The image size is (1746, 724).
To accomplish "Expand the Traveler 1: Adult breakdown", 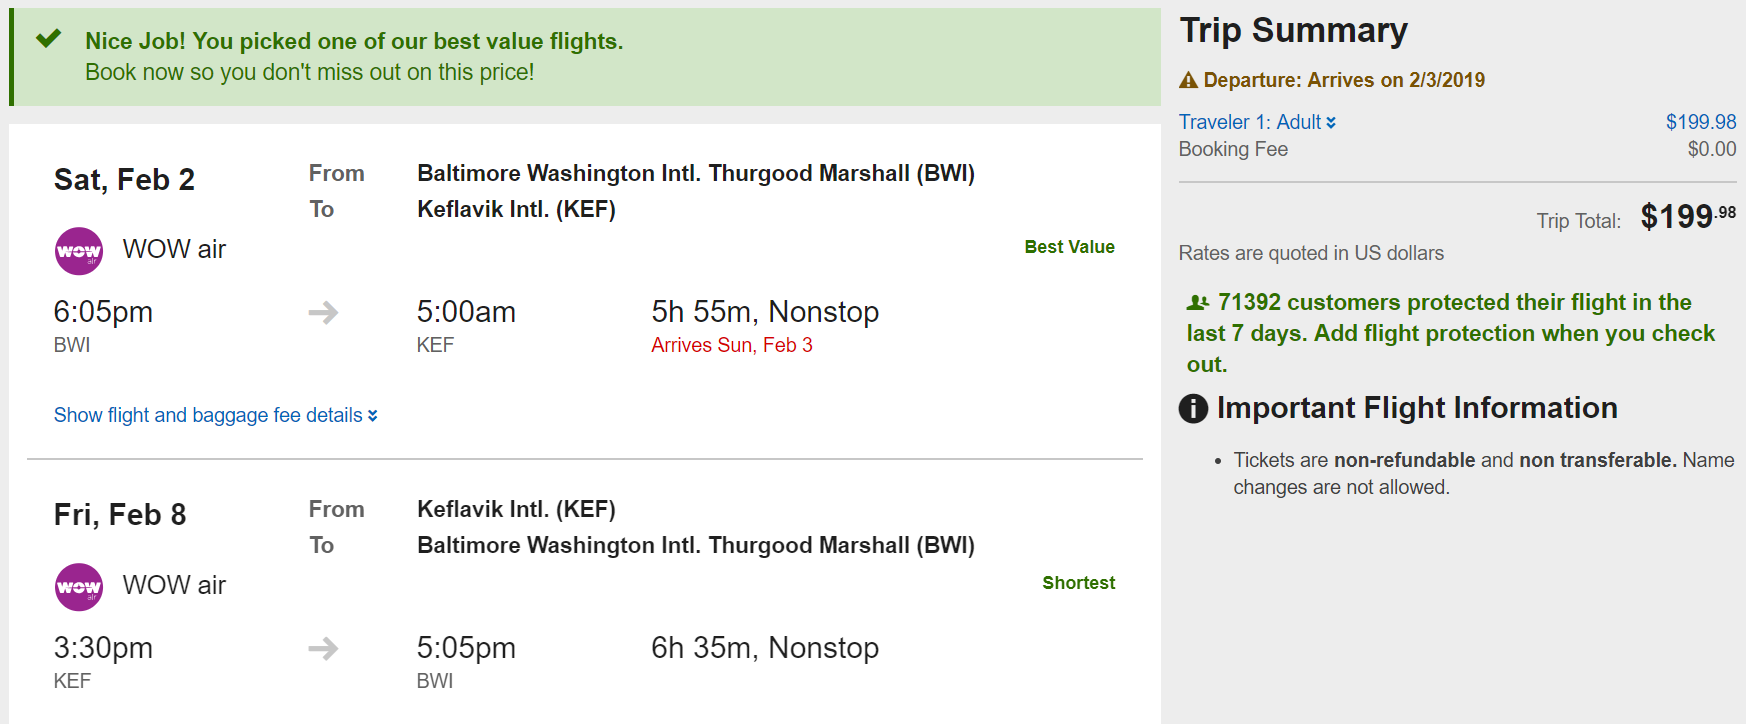I will tap(1257, 122).
